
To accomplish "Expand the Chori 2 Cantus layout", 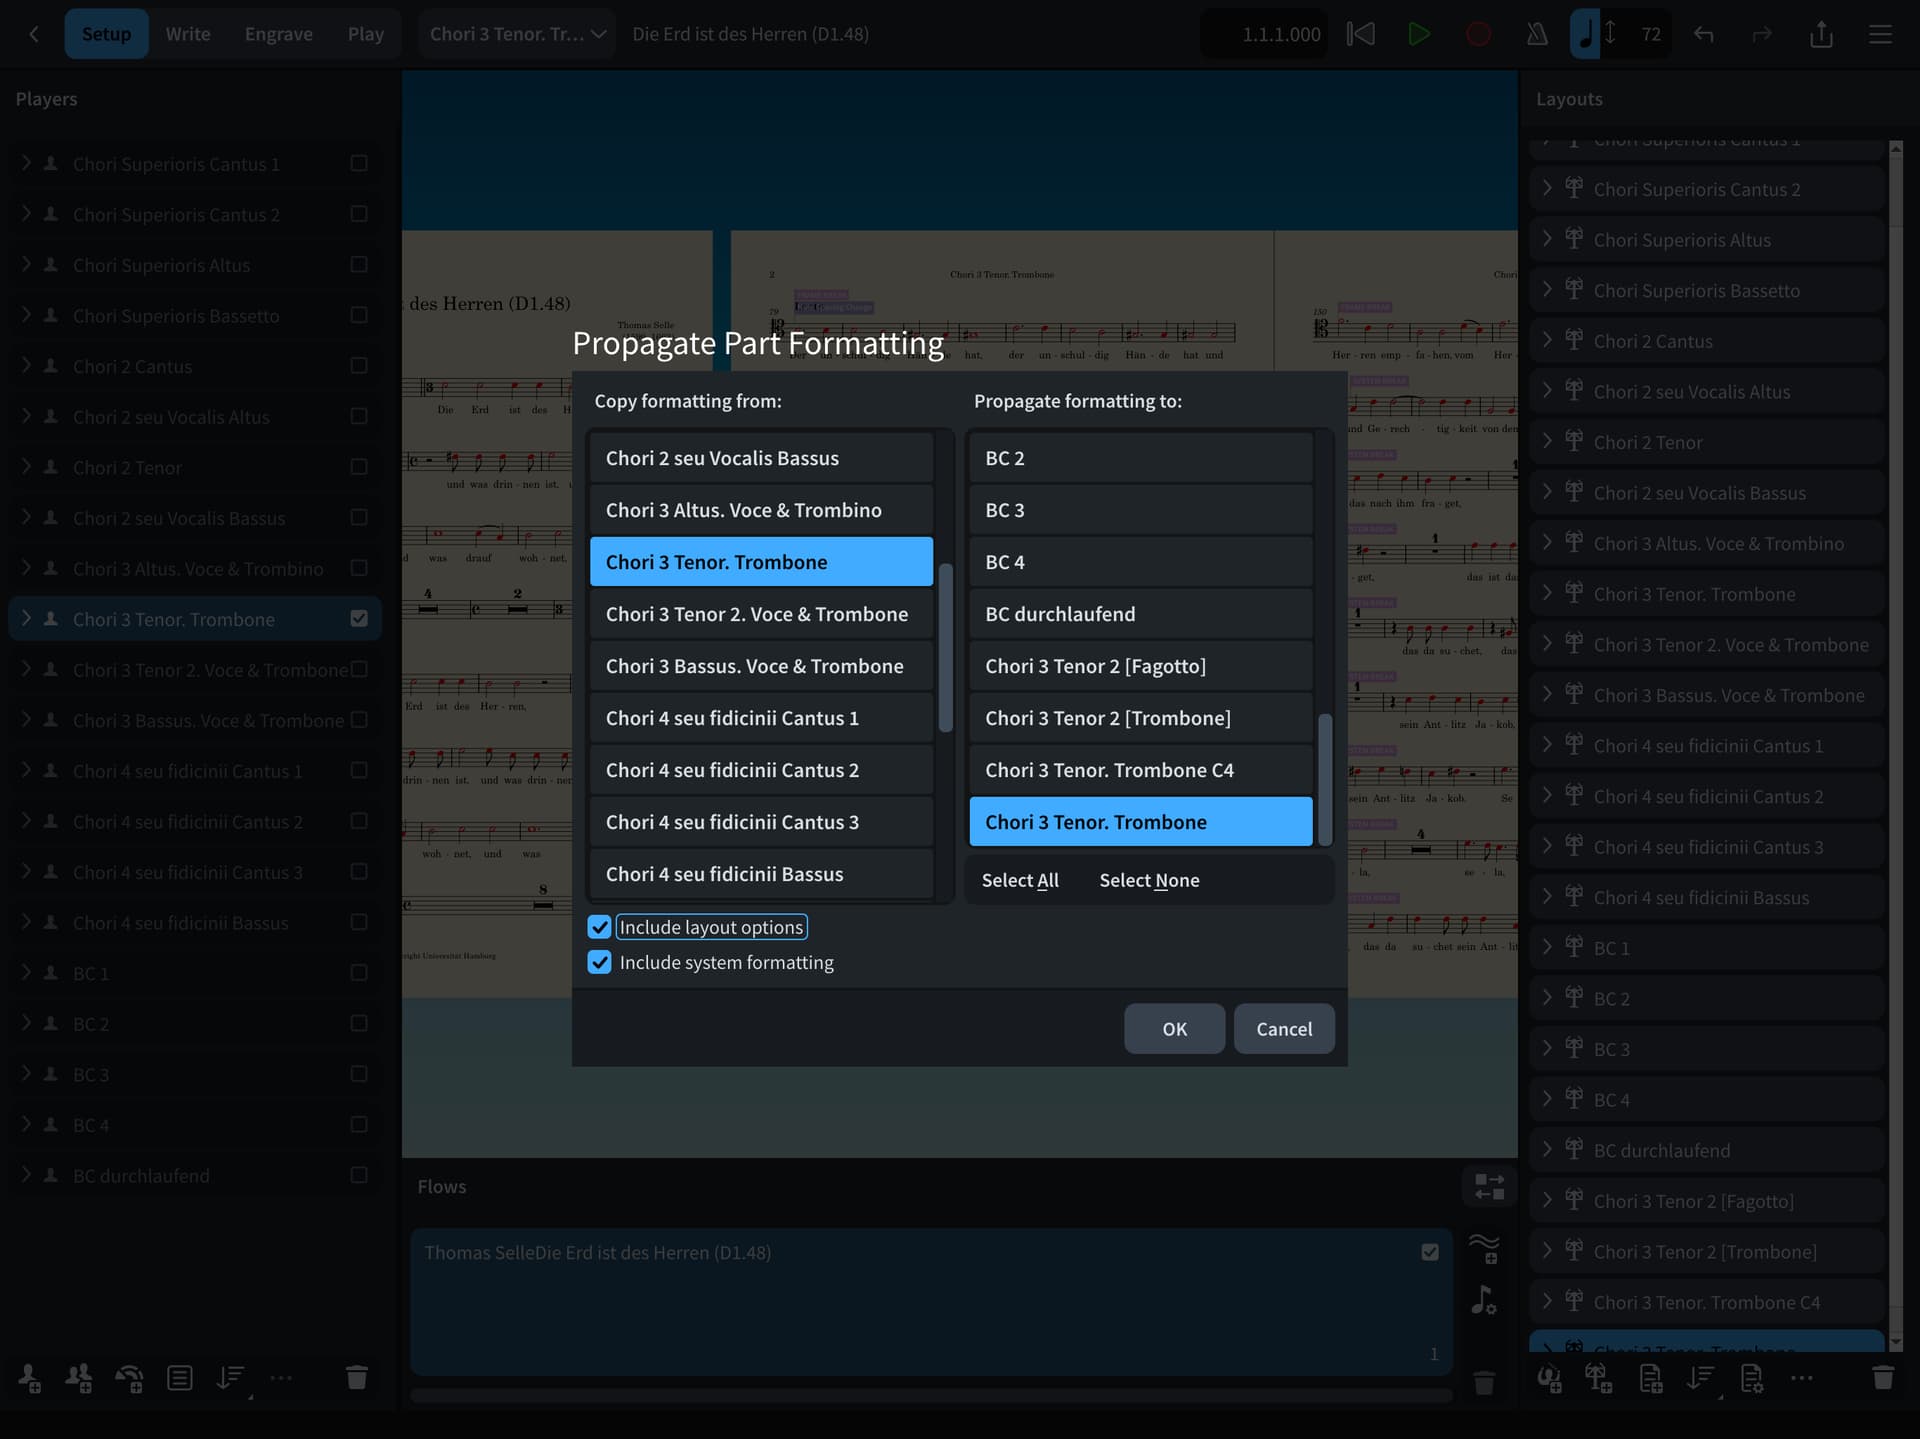I will click(1547, 341).
